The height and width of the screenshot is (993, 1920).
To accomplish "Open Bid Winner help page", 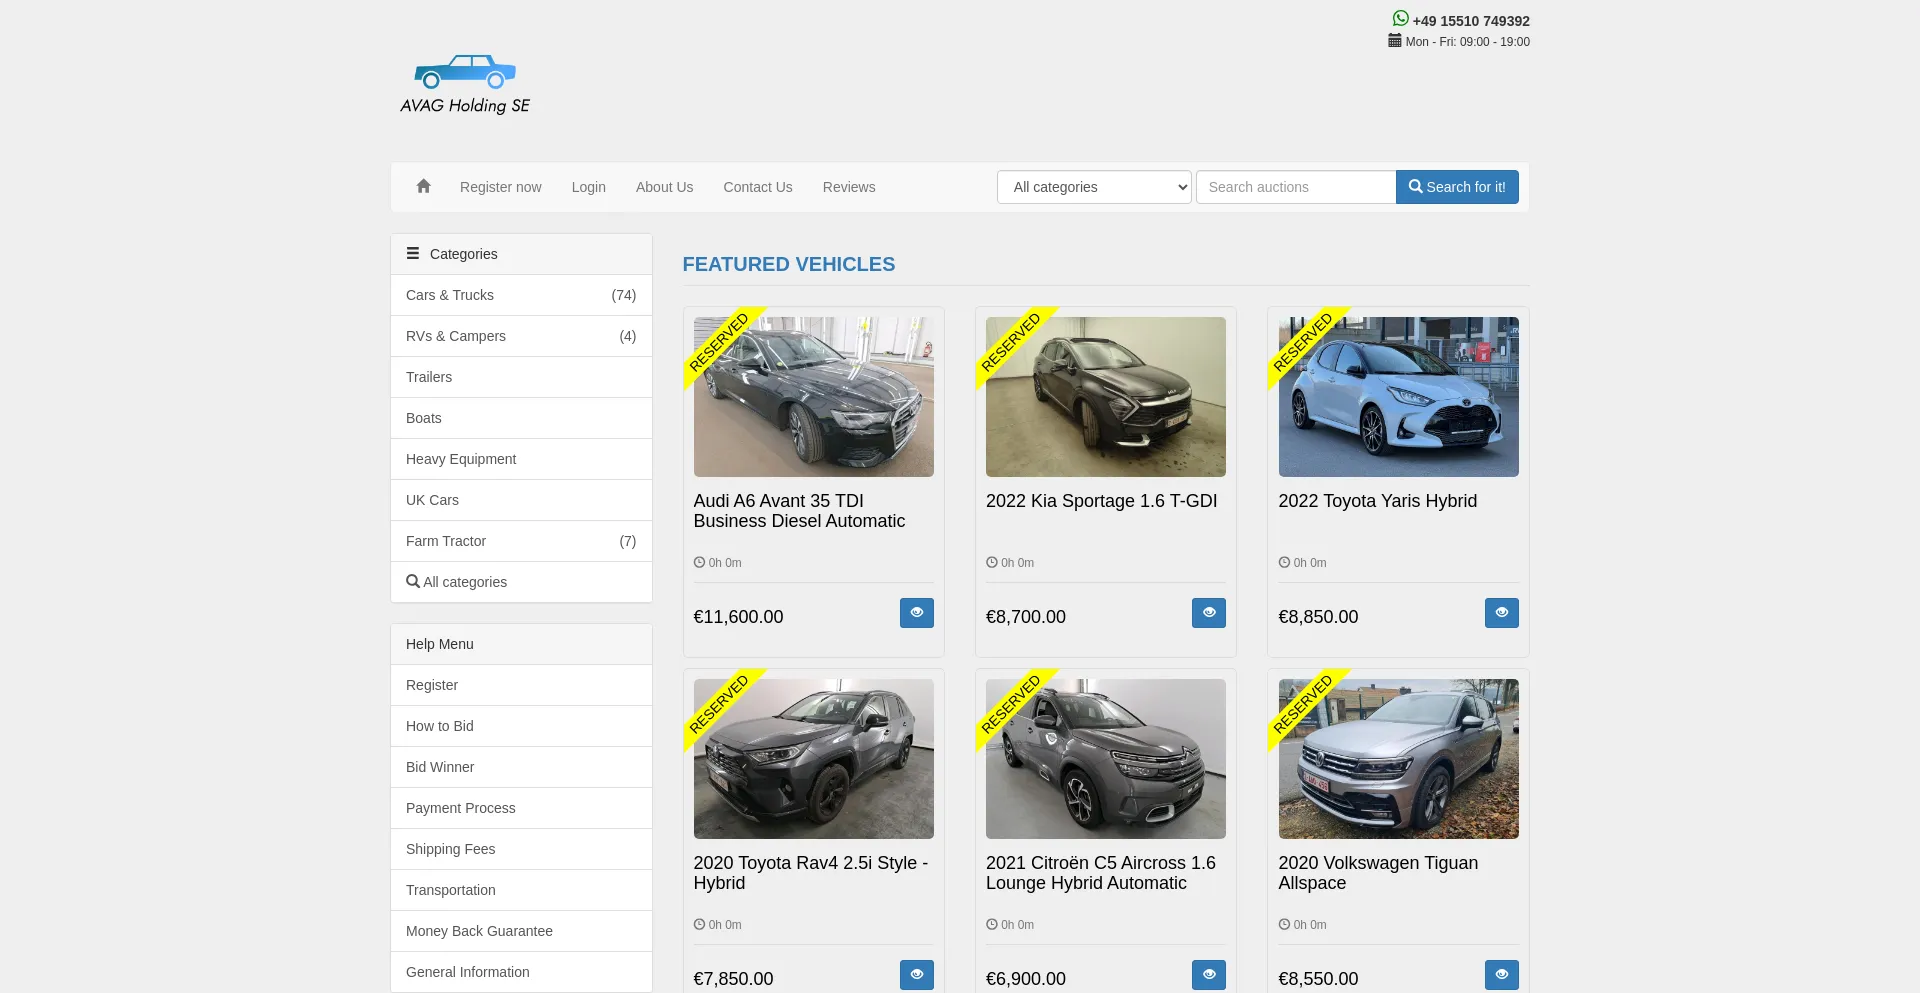I will 521,767.
